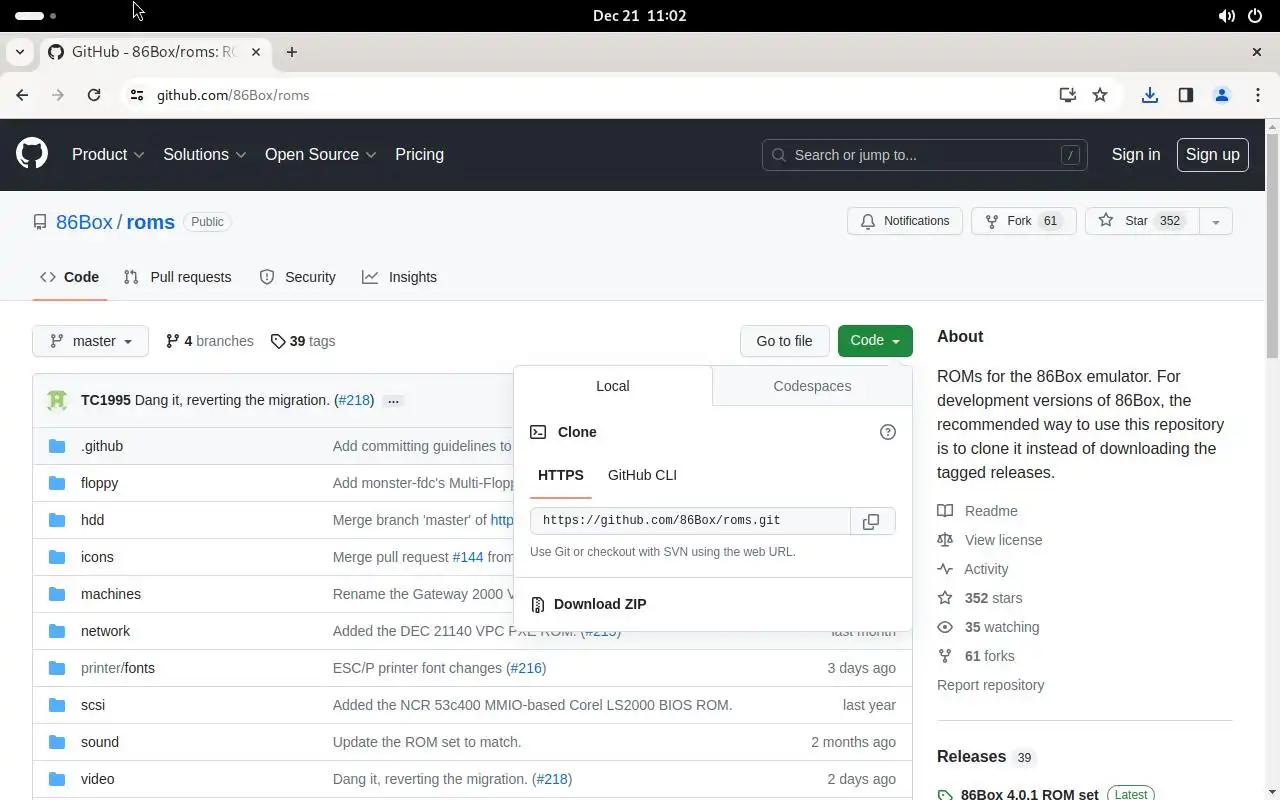Screen dimensions: 1280x800
Task: Open the scsi folder
Action: coord(93,705)
